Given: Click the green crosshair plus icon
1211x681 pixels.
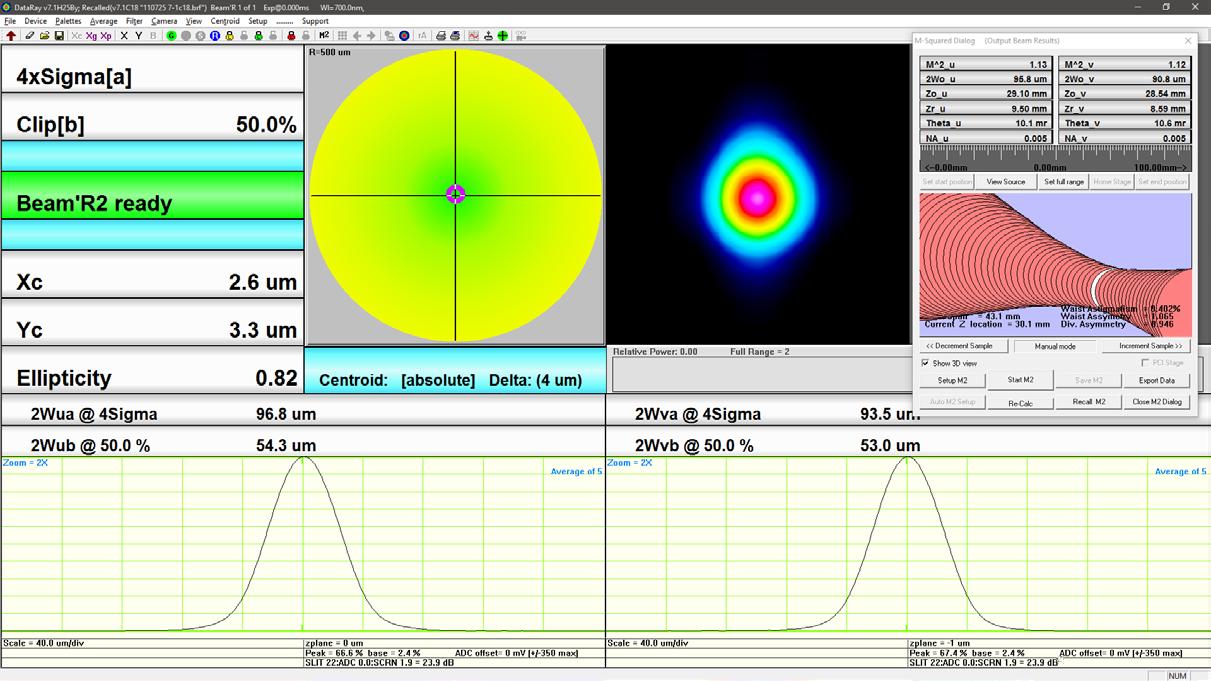Looking at the screenshot, I should click(x=503, y=36).
